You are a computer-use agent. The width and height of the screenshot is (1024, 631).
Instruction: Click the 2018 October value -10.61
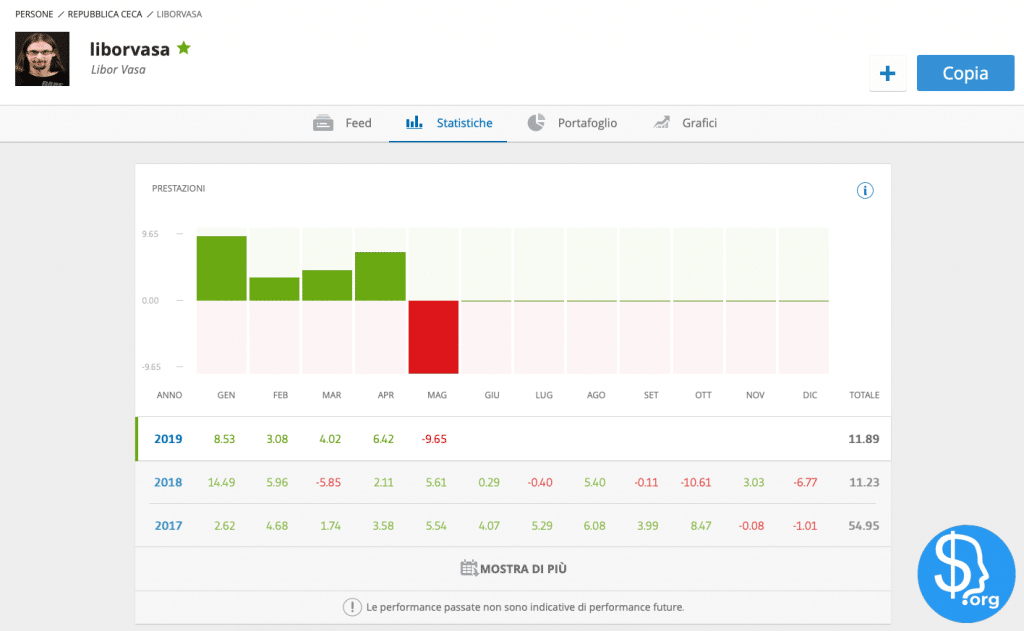point(696,482)
